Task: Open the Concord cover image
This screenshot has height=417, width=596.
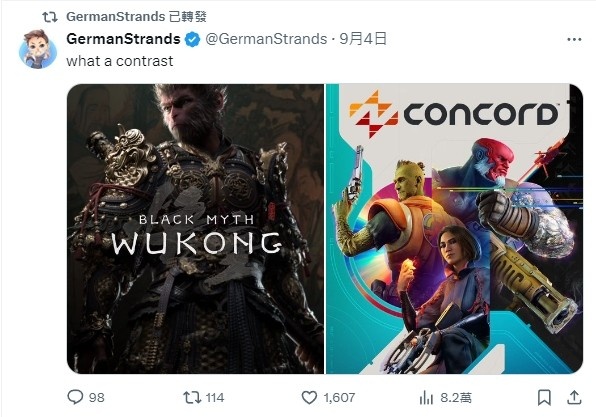Action: 455,229
